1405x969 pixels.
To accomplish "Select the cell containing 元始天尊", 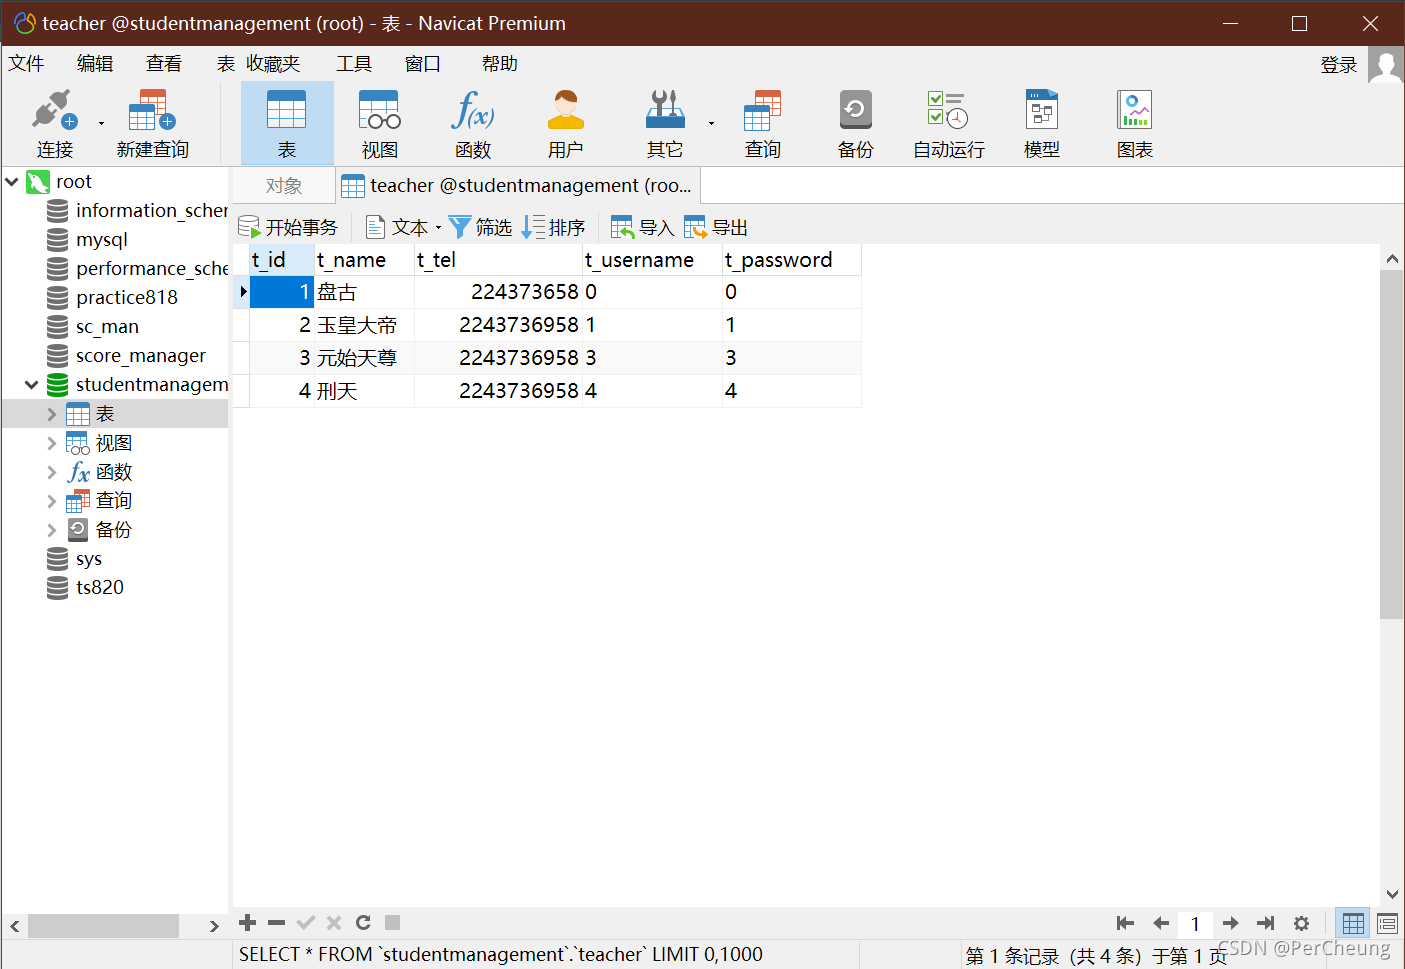I will coord(365,358).
